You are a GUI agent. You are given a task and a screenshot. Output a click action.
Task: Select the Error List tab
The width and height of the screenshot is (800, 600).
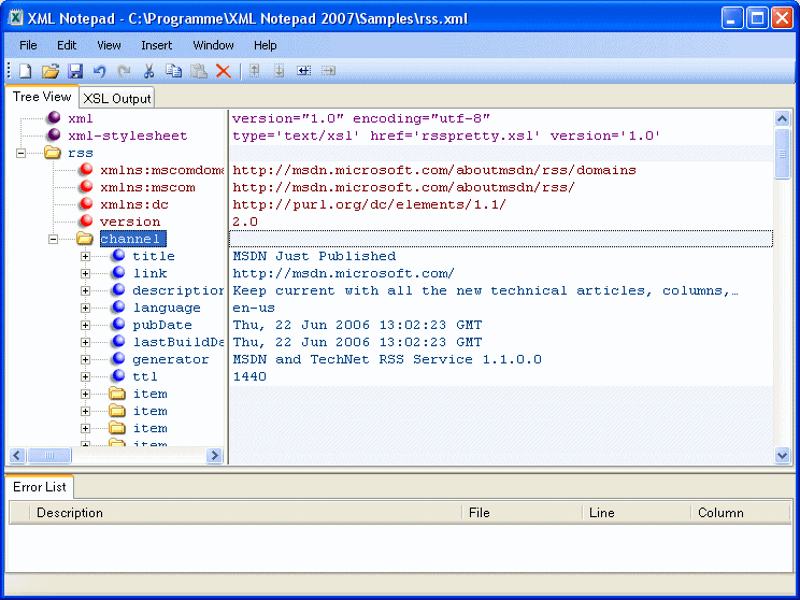tap(39, 487)
